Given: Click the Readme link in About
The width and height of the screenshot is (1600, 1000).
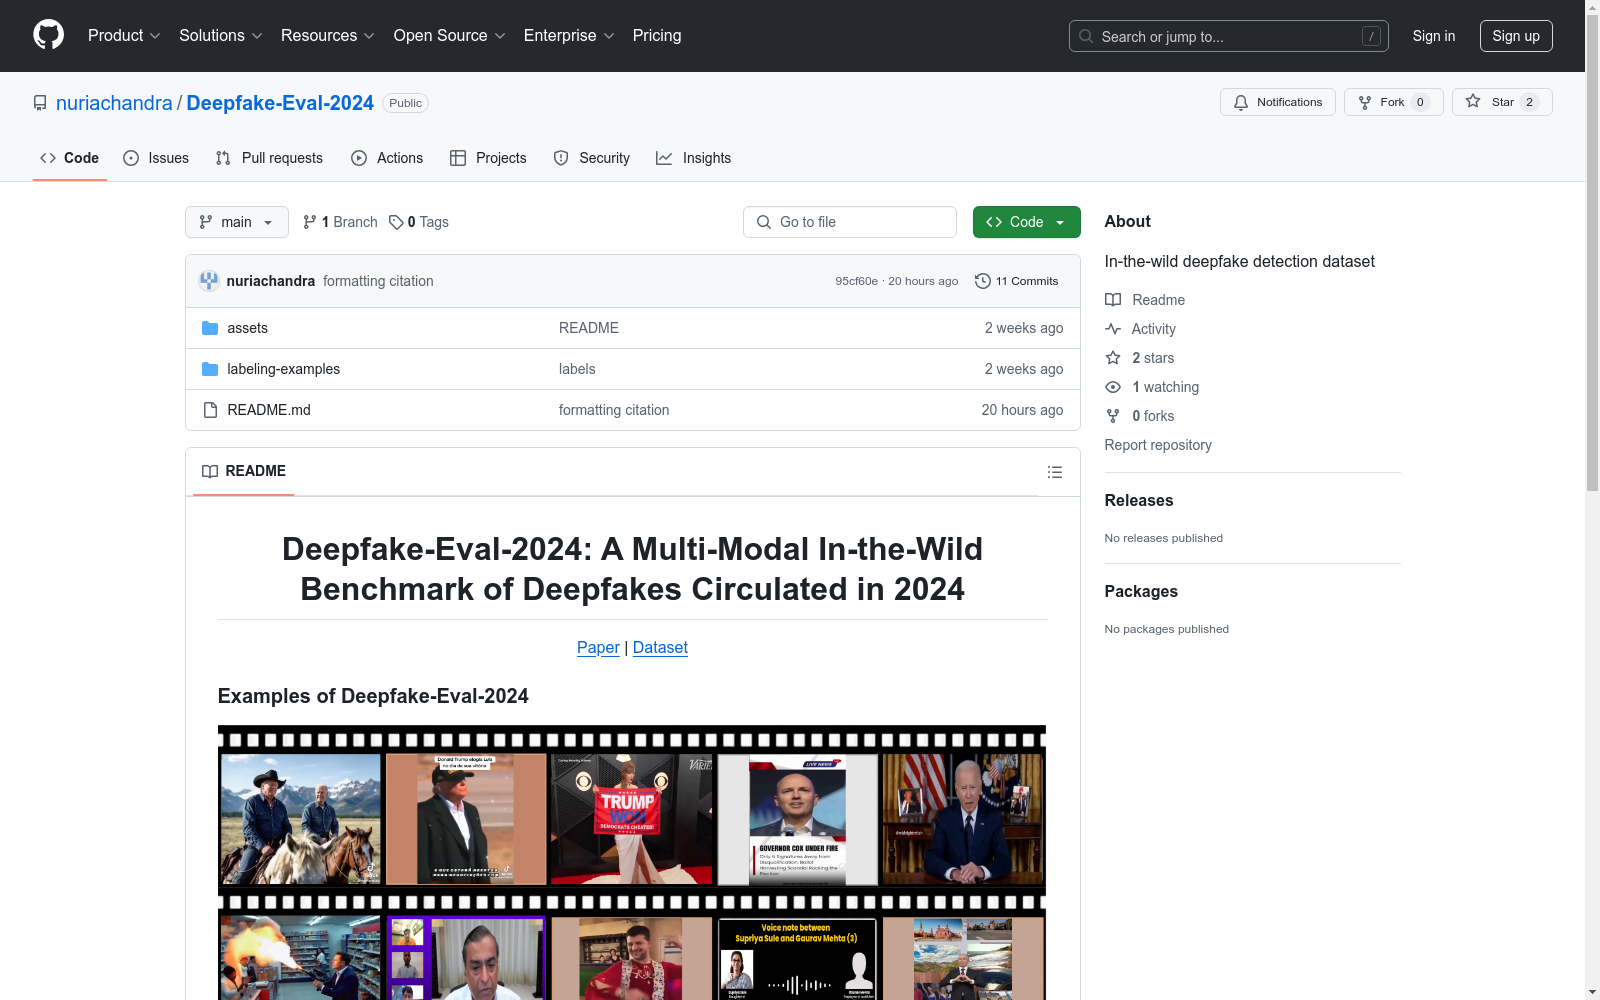Looking at the screenshot, I should [1145, 300].
